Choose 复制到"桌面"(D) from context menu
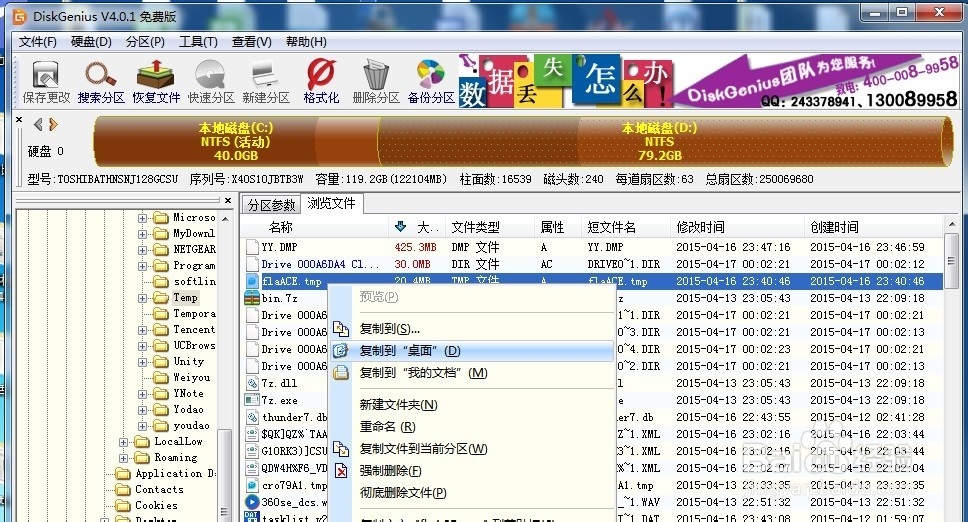 pos(472,350)
